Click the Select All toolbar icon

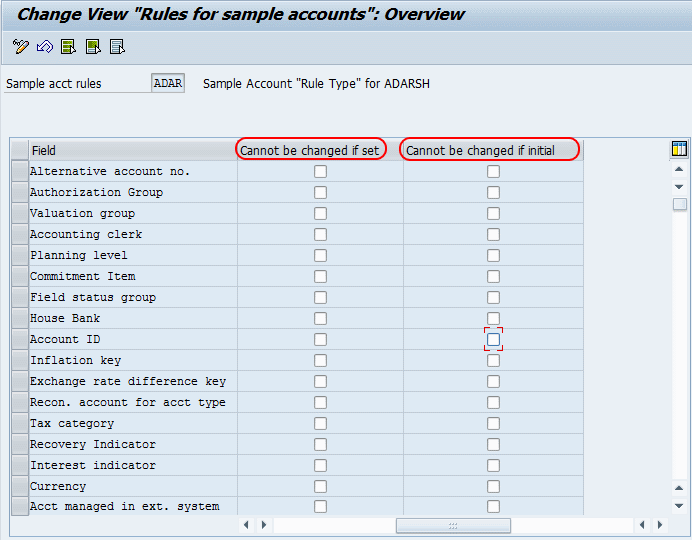tap(68, 46)
